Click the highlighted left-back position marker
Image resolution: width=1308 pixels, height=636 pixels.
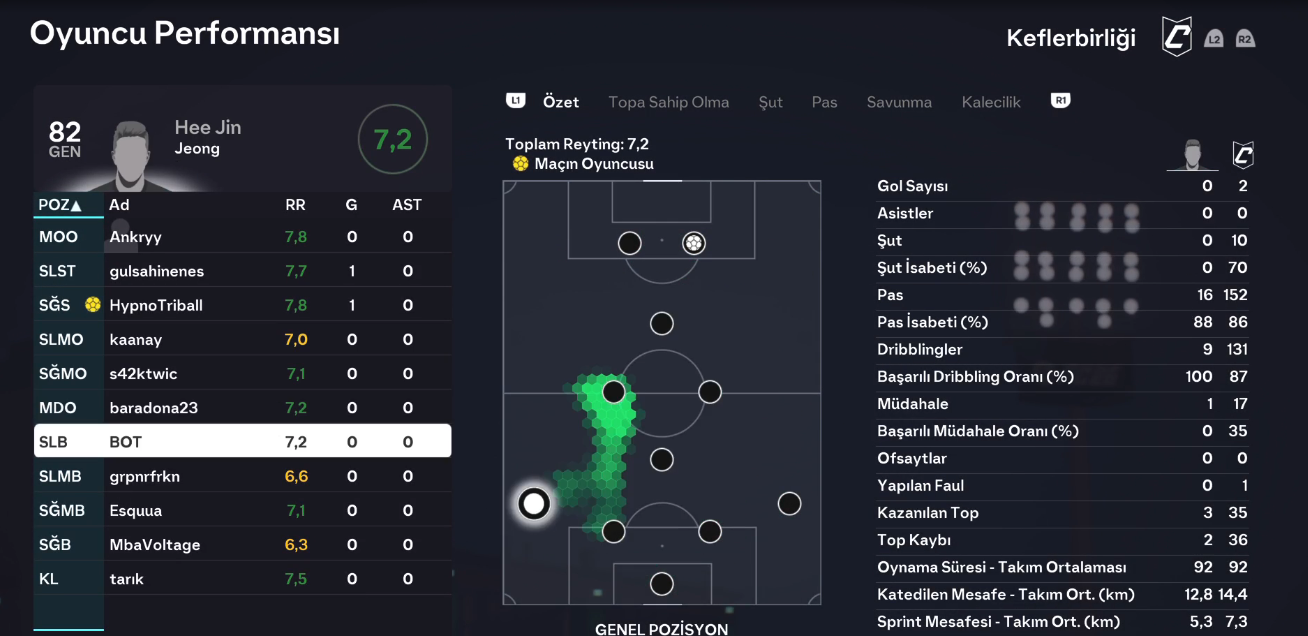pyautogui.click(x=534, y=503)
